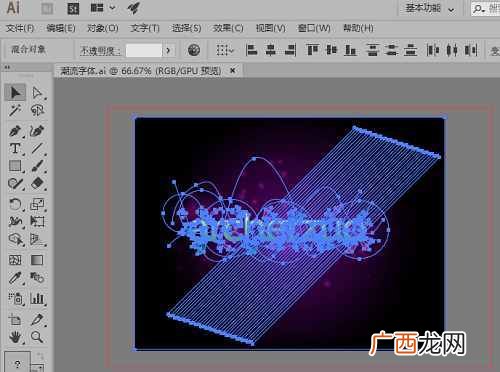Select the Lasso tool
500x372 pixels.
(x=37, y=110)
